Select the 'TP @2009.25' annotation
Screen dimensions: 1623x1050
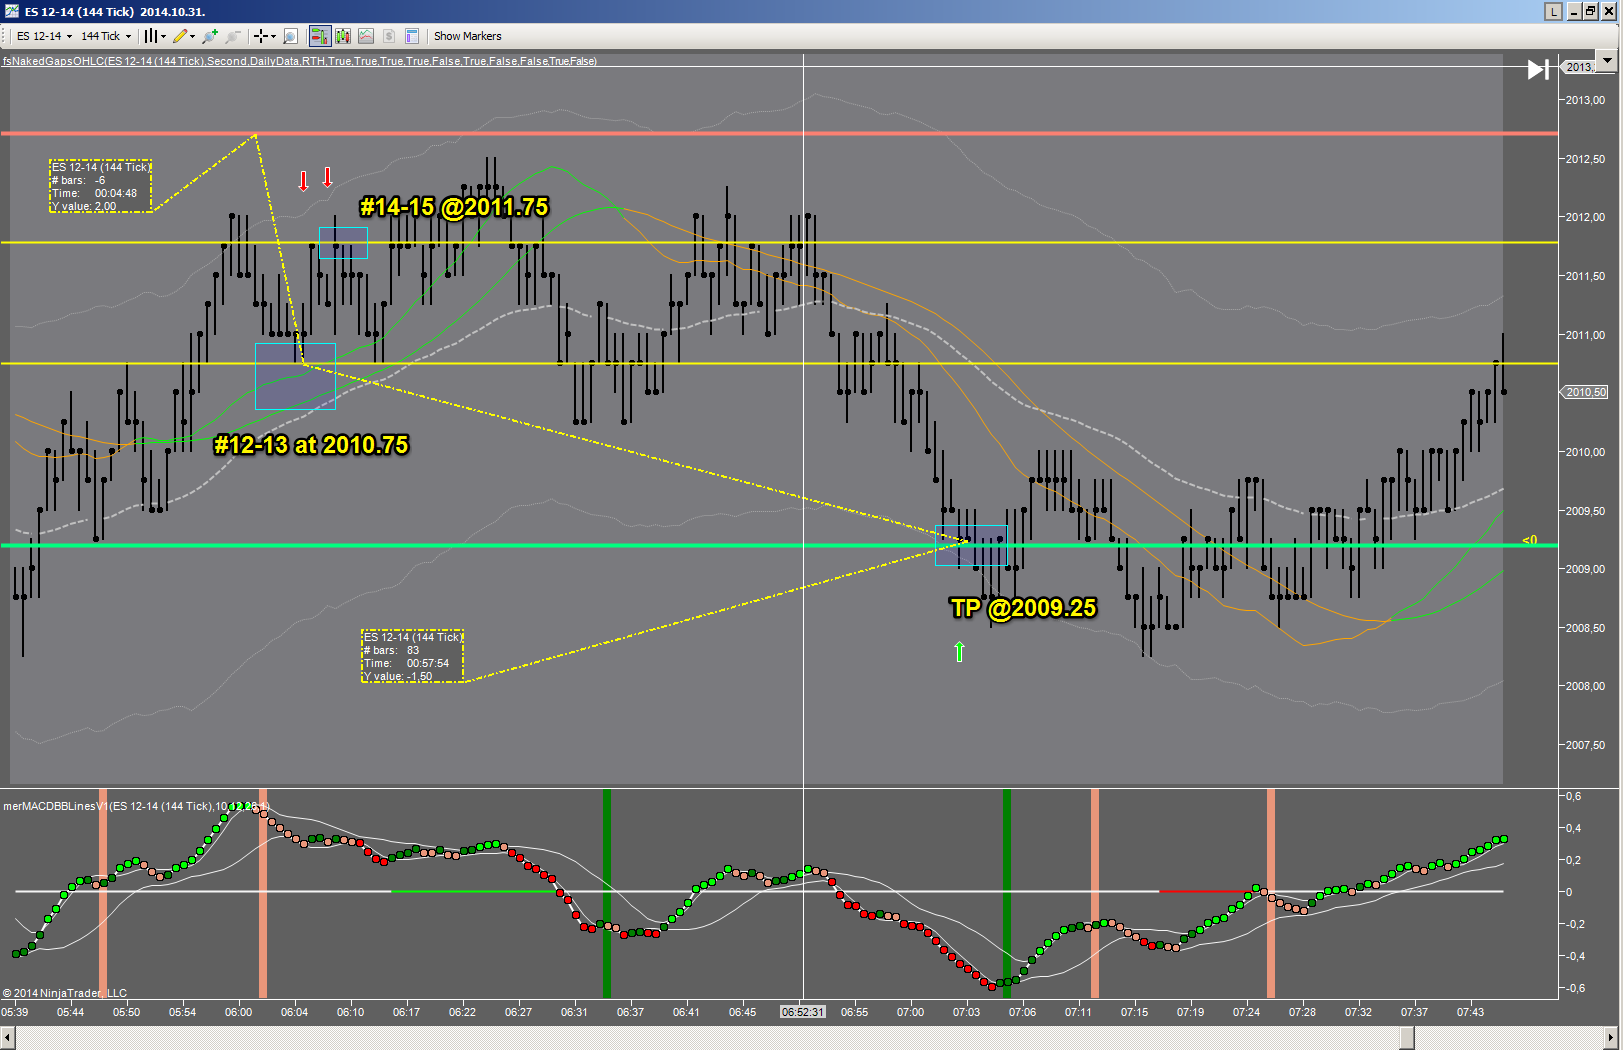(x=1023, y=608)
